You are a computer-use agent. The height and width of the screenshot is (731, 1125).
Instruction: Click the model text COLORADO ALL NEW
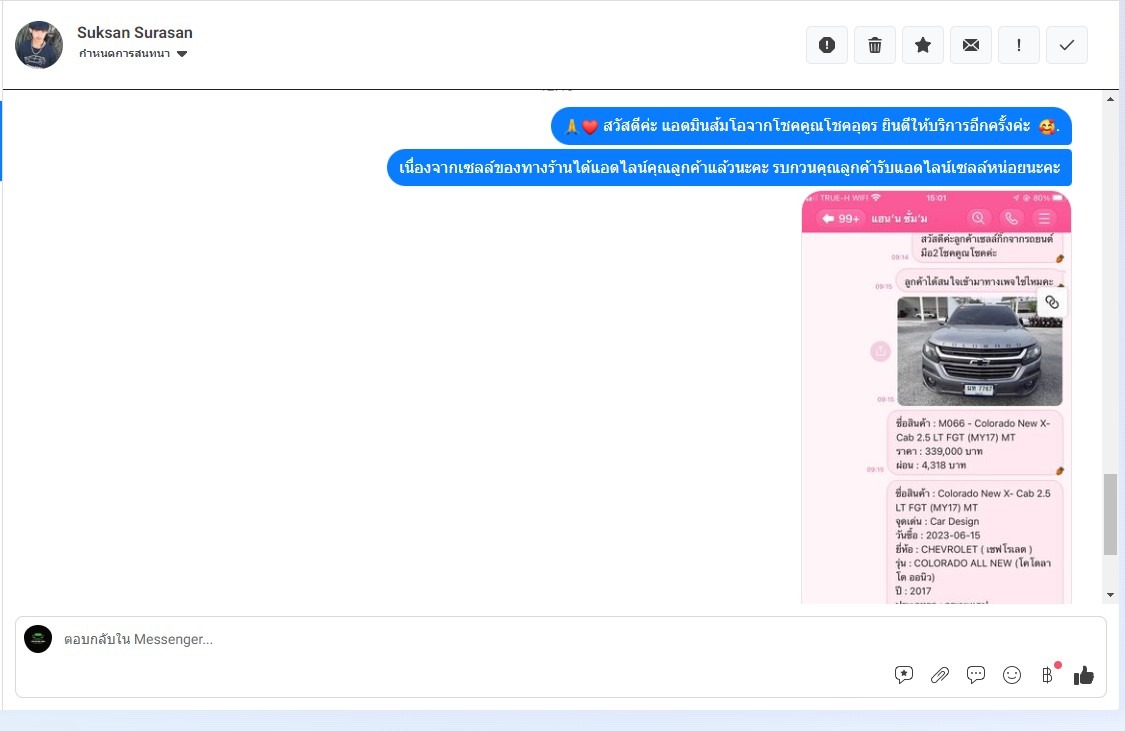[963, 563]
